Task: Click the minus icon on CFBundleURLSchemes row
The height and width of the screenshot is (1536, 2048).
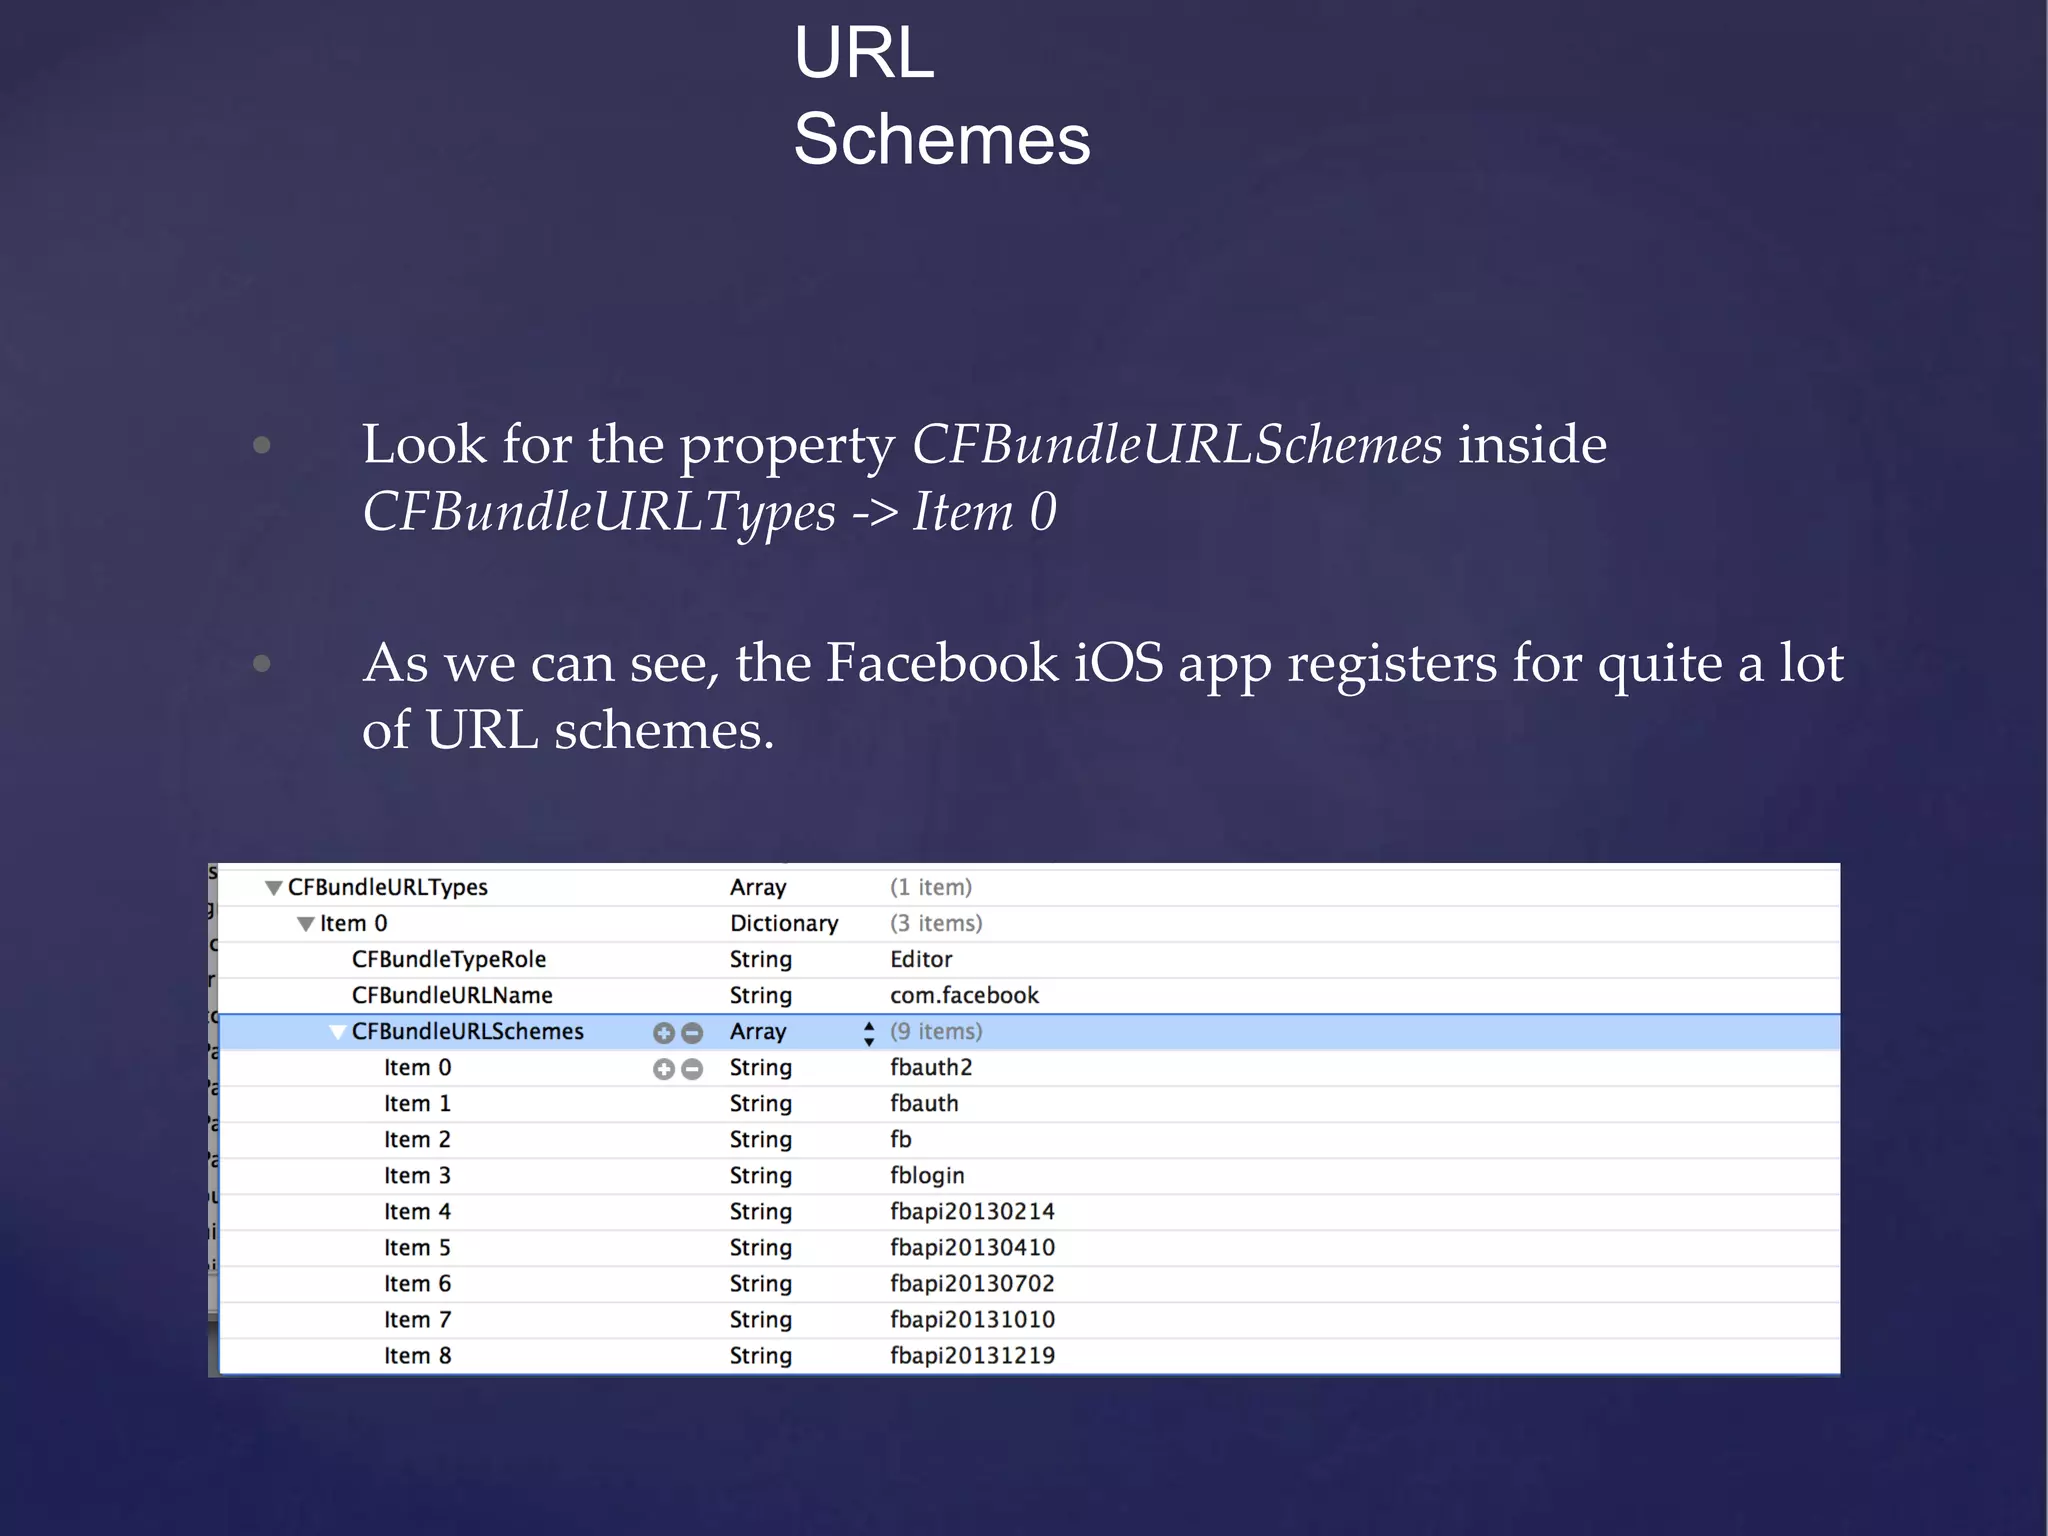Action: (692, 1033)
